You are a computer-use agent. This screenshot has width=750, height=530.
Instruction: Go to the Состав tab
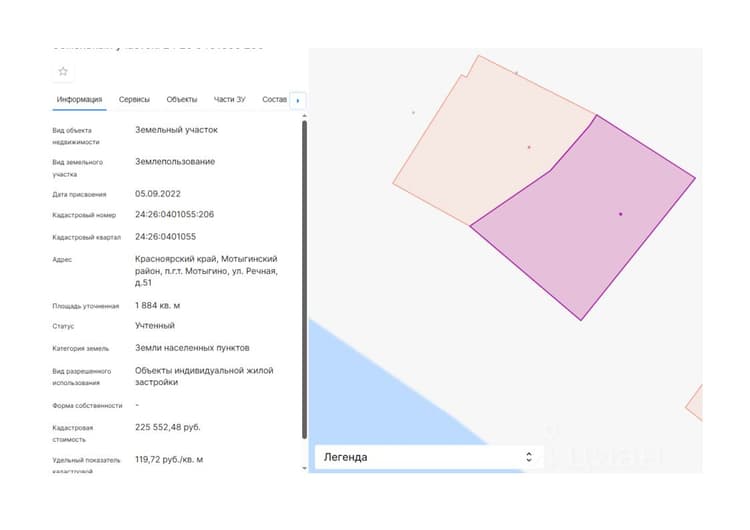274,99
